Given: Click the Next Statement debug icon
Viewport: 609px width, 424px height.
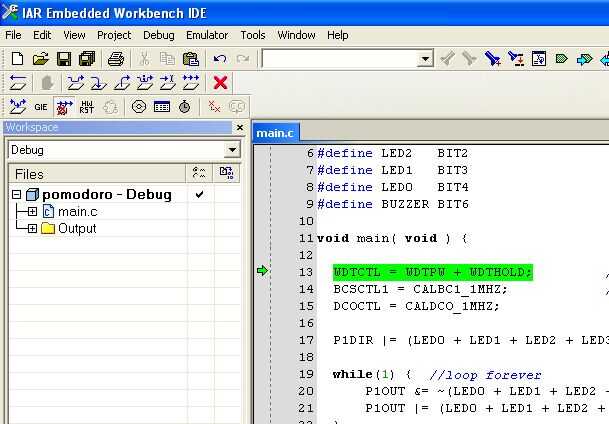Looking at the screenshot, I should point(145,83).
